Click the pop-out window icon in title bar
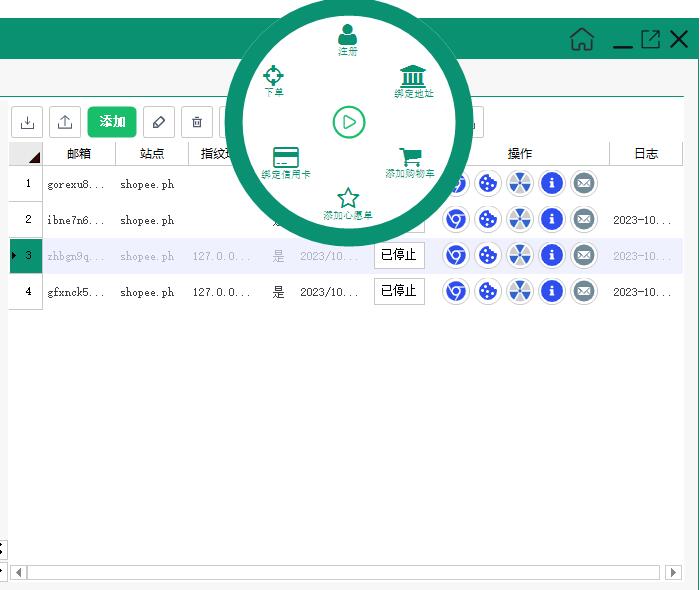The width and height of the screenshot is (700, 590). click(650, 39)
